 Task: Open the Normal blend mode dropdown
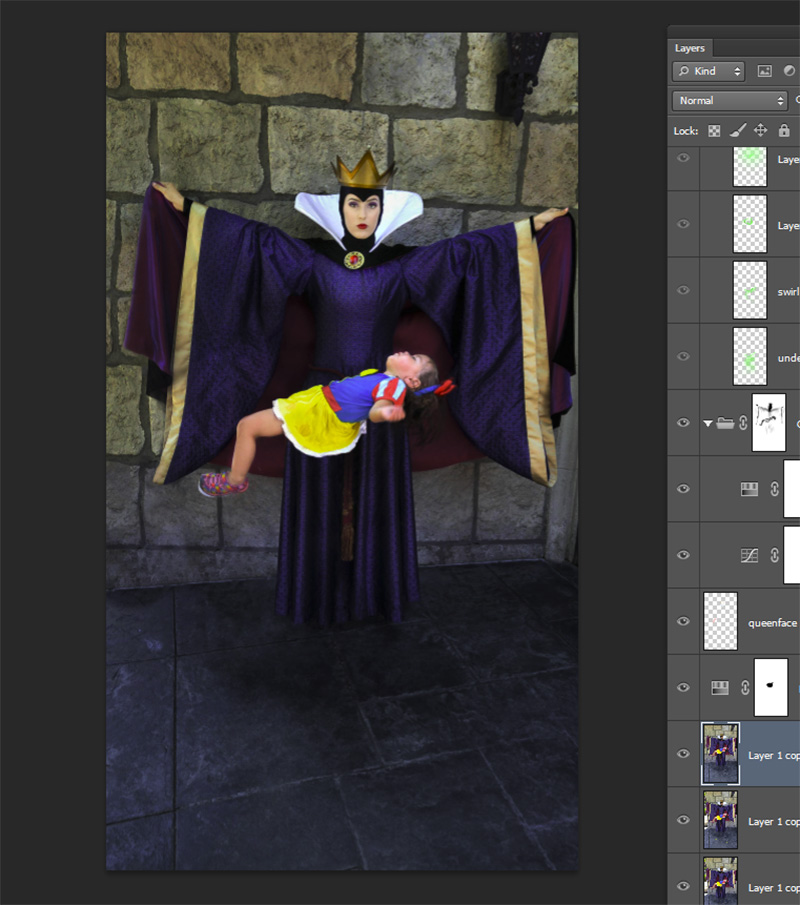point(730,100)
